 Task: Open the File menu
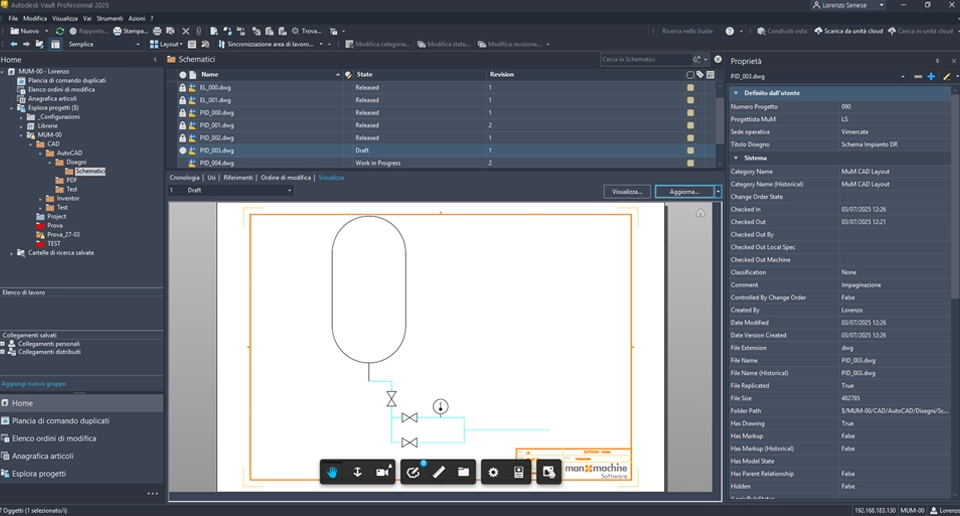[x=13, y=18]
